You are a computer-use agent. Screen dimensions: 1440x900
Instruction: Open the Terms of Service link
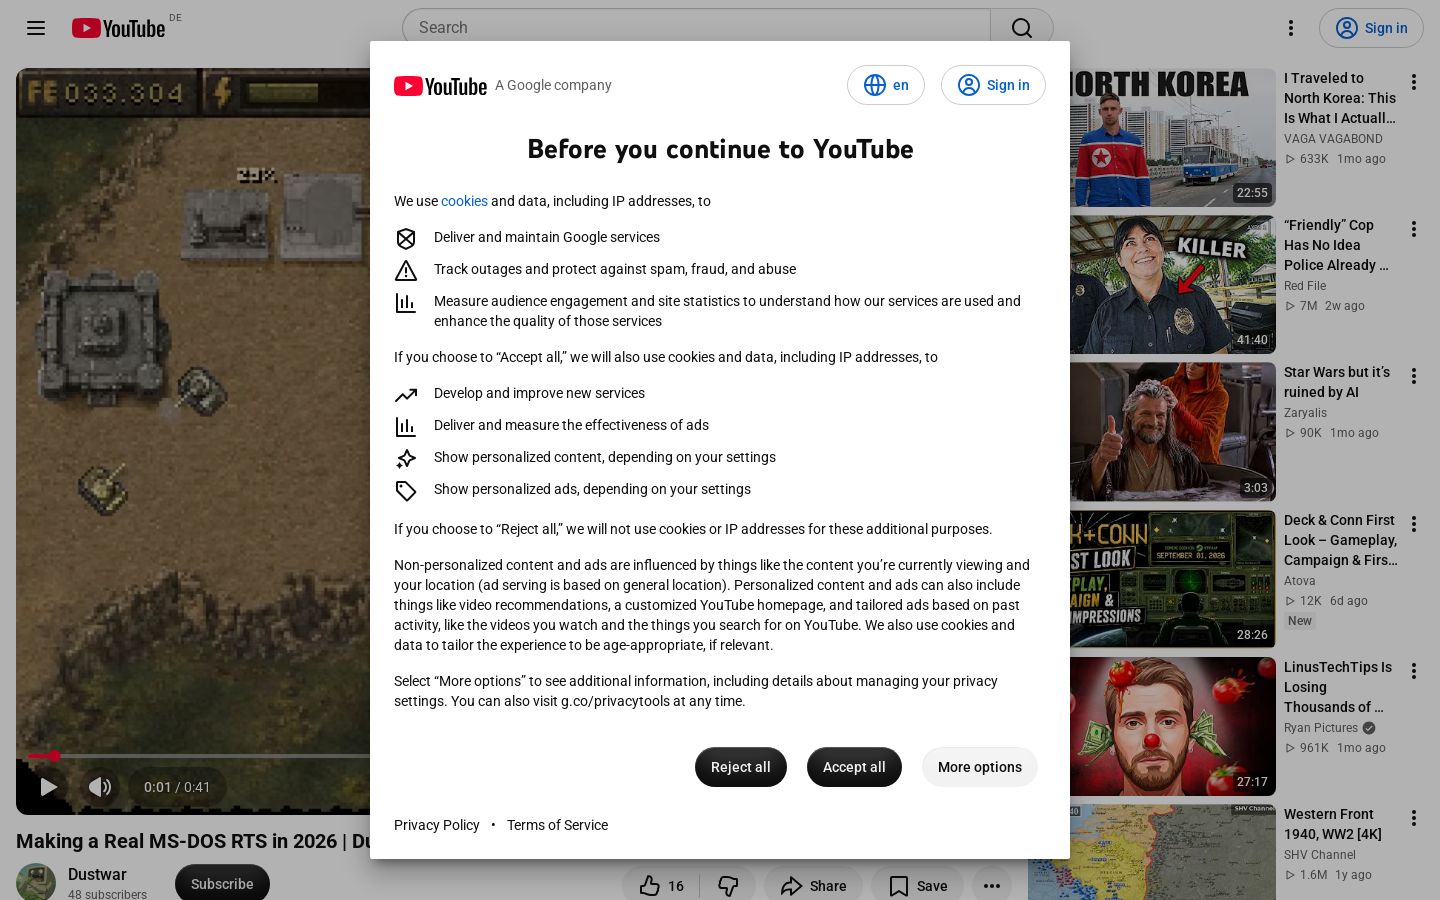pyautogui.click(x=557, y=825)
